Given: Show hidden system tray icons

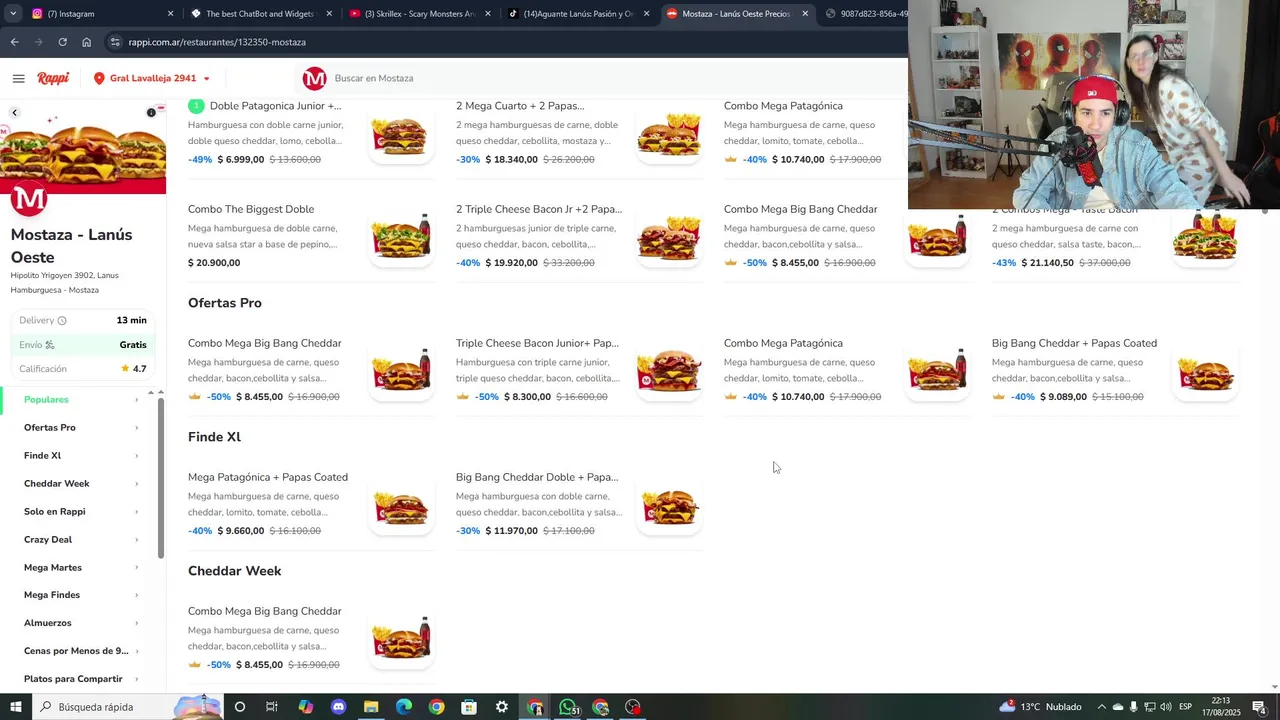Looking at the screenshot, I should click(1101, 707).
